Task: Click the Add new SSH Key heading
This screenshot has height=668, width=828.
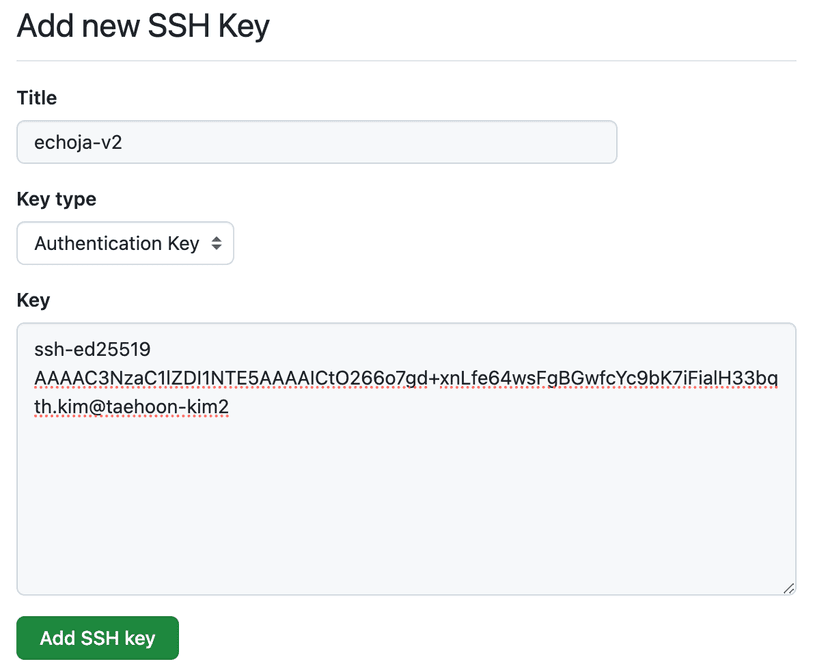Action: click(142, 26)
